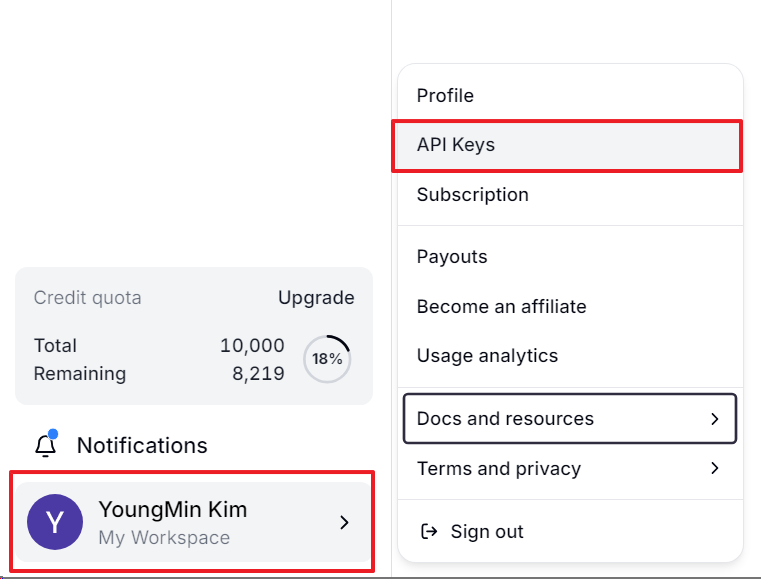The width and height of the screenshot is (761, 579).
Task: Open the Notifications label
Action: (x=142, y=446)
